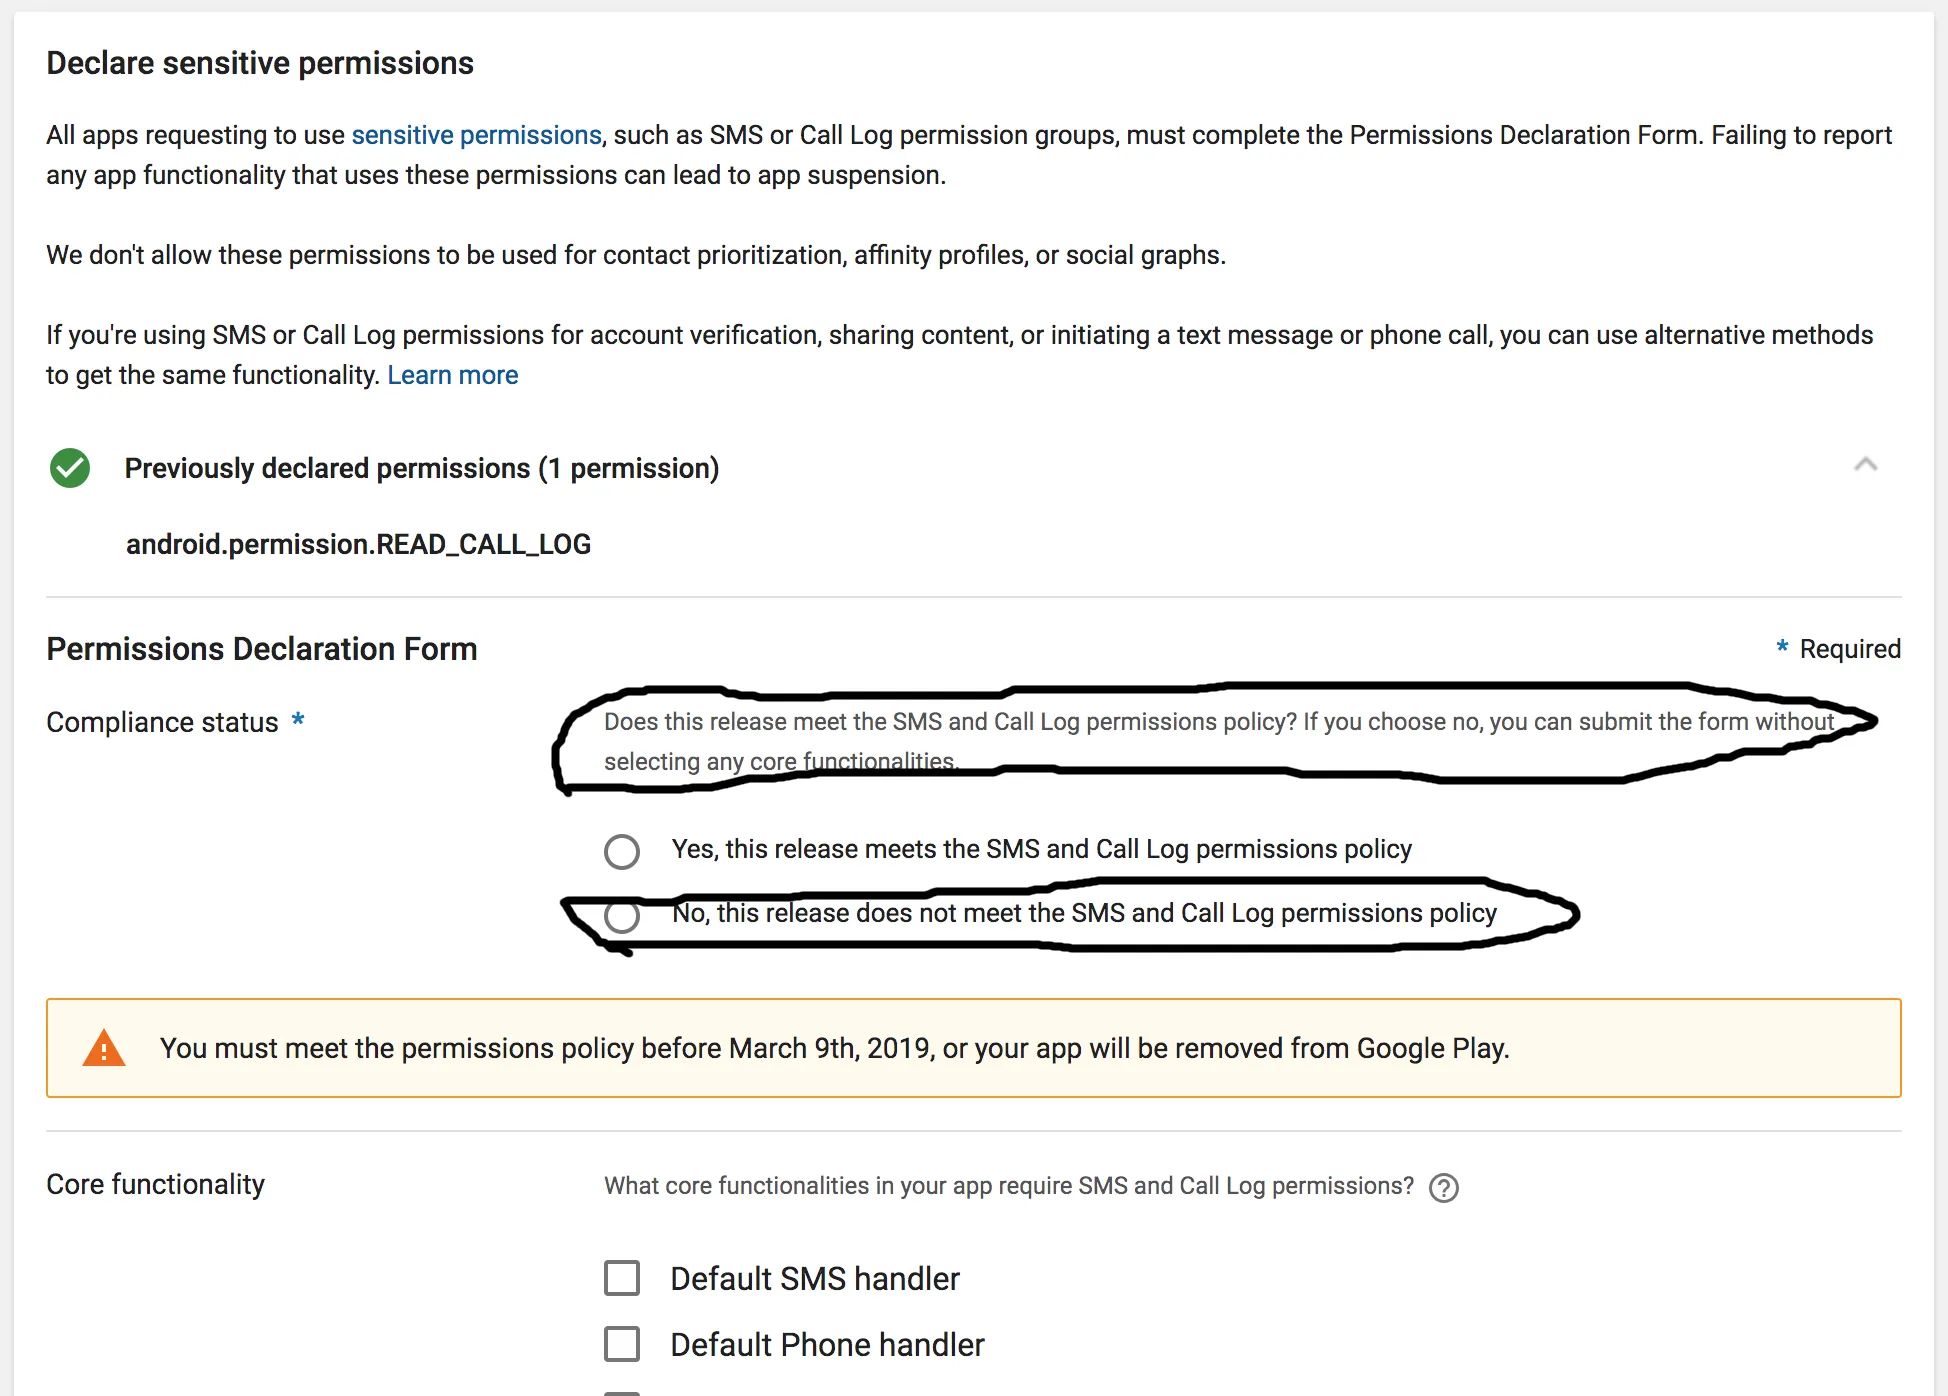Collapse the previously declared permissions chevron
Screen dimensions: 1948x1396
click(x=1865, y=465)
